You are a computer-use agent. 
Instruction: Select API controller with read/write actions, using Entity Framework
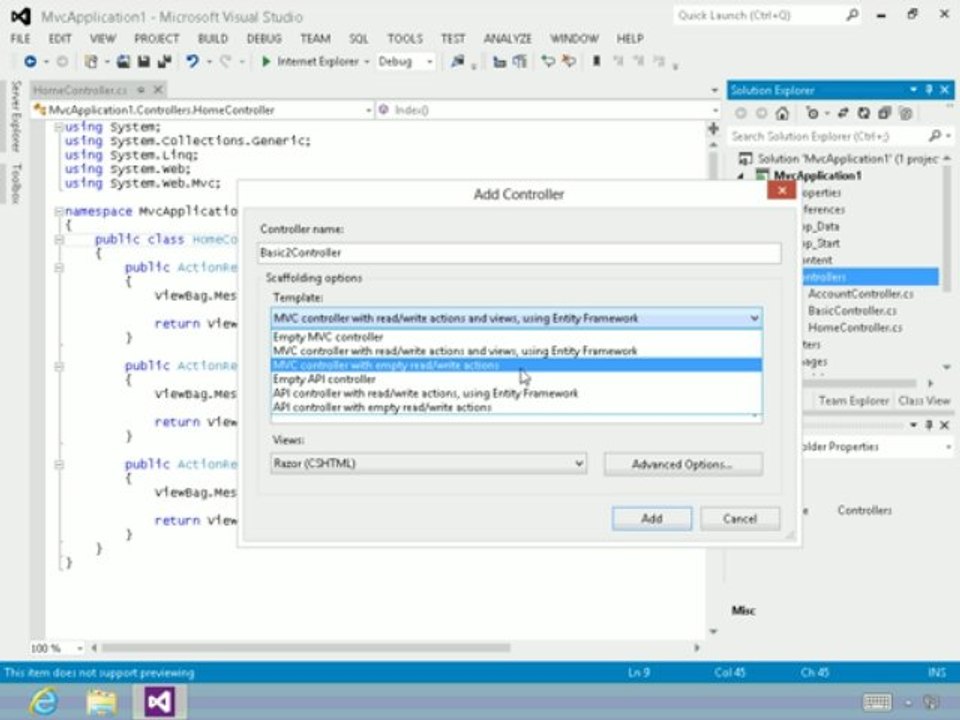516,393
